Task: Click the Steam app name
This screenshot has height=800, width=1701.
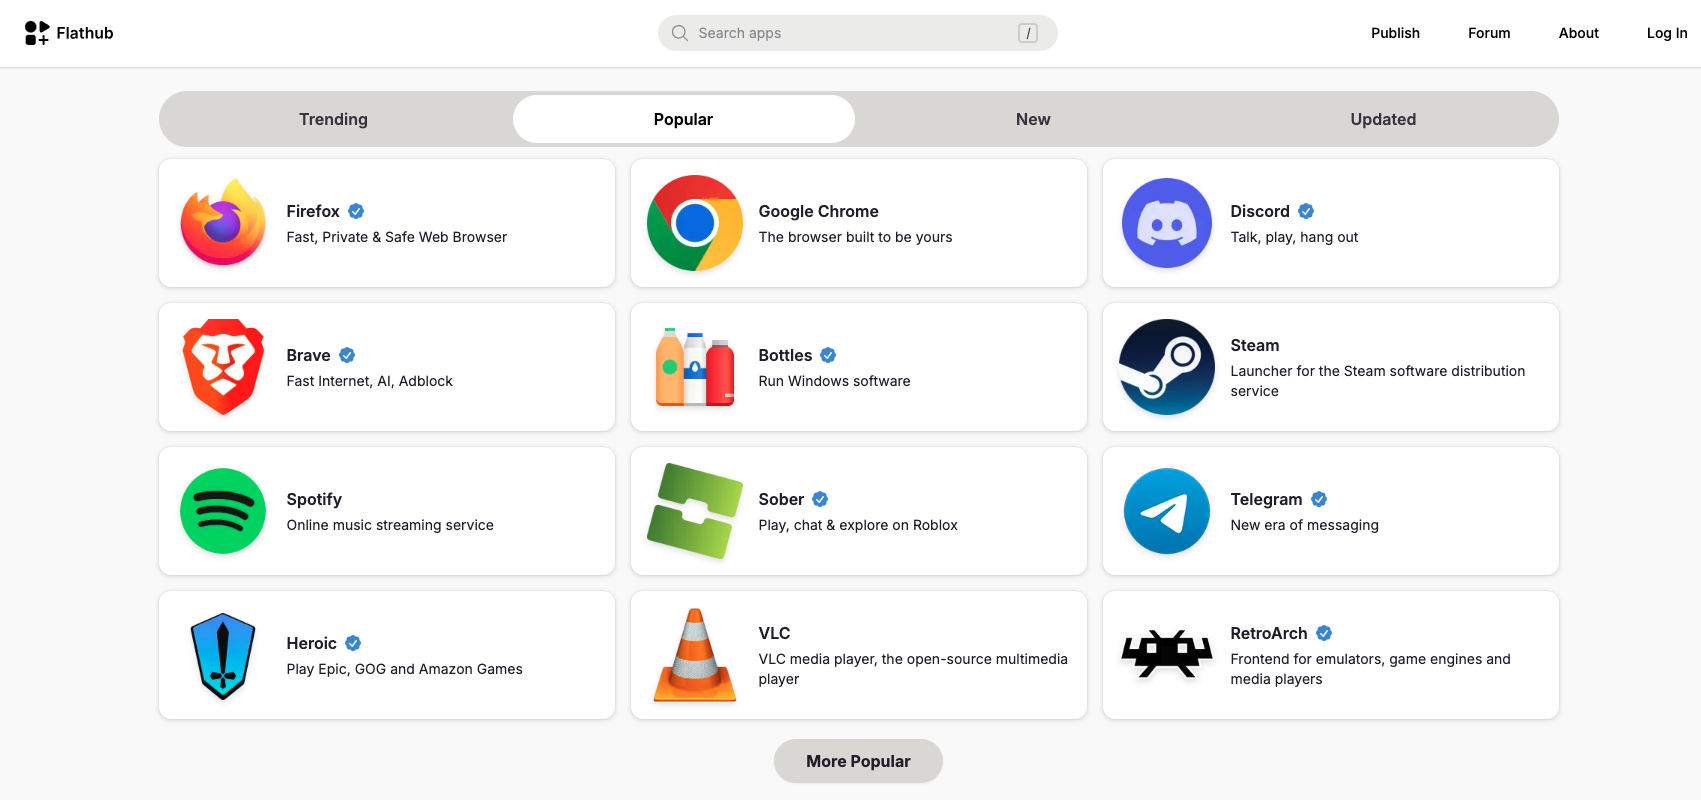Action: click(1255, 345)
